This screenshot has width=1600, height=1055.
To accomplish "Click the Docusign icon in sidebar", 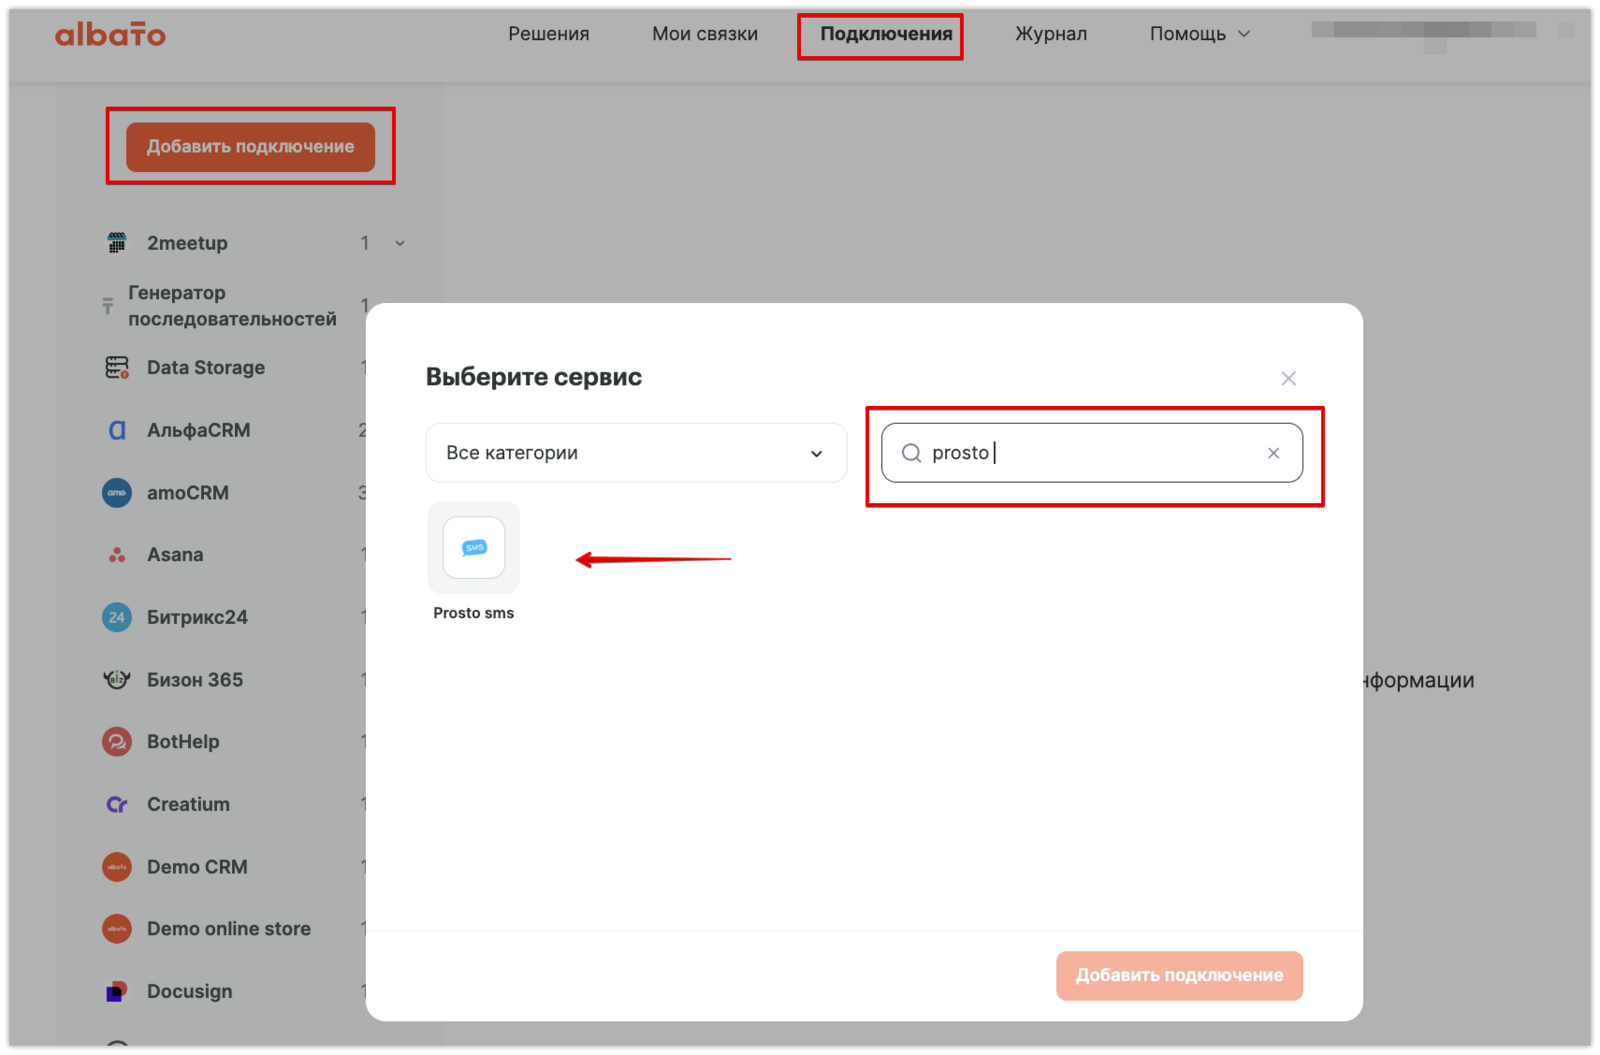I will [117, 991].
